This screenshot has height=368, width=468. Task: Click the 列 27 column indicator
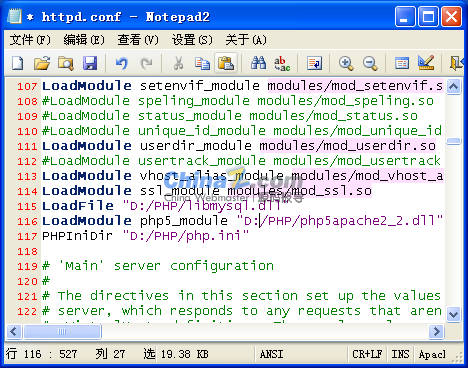[x=110, y=354]
